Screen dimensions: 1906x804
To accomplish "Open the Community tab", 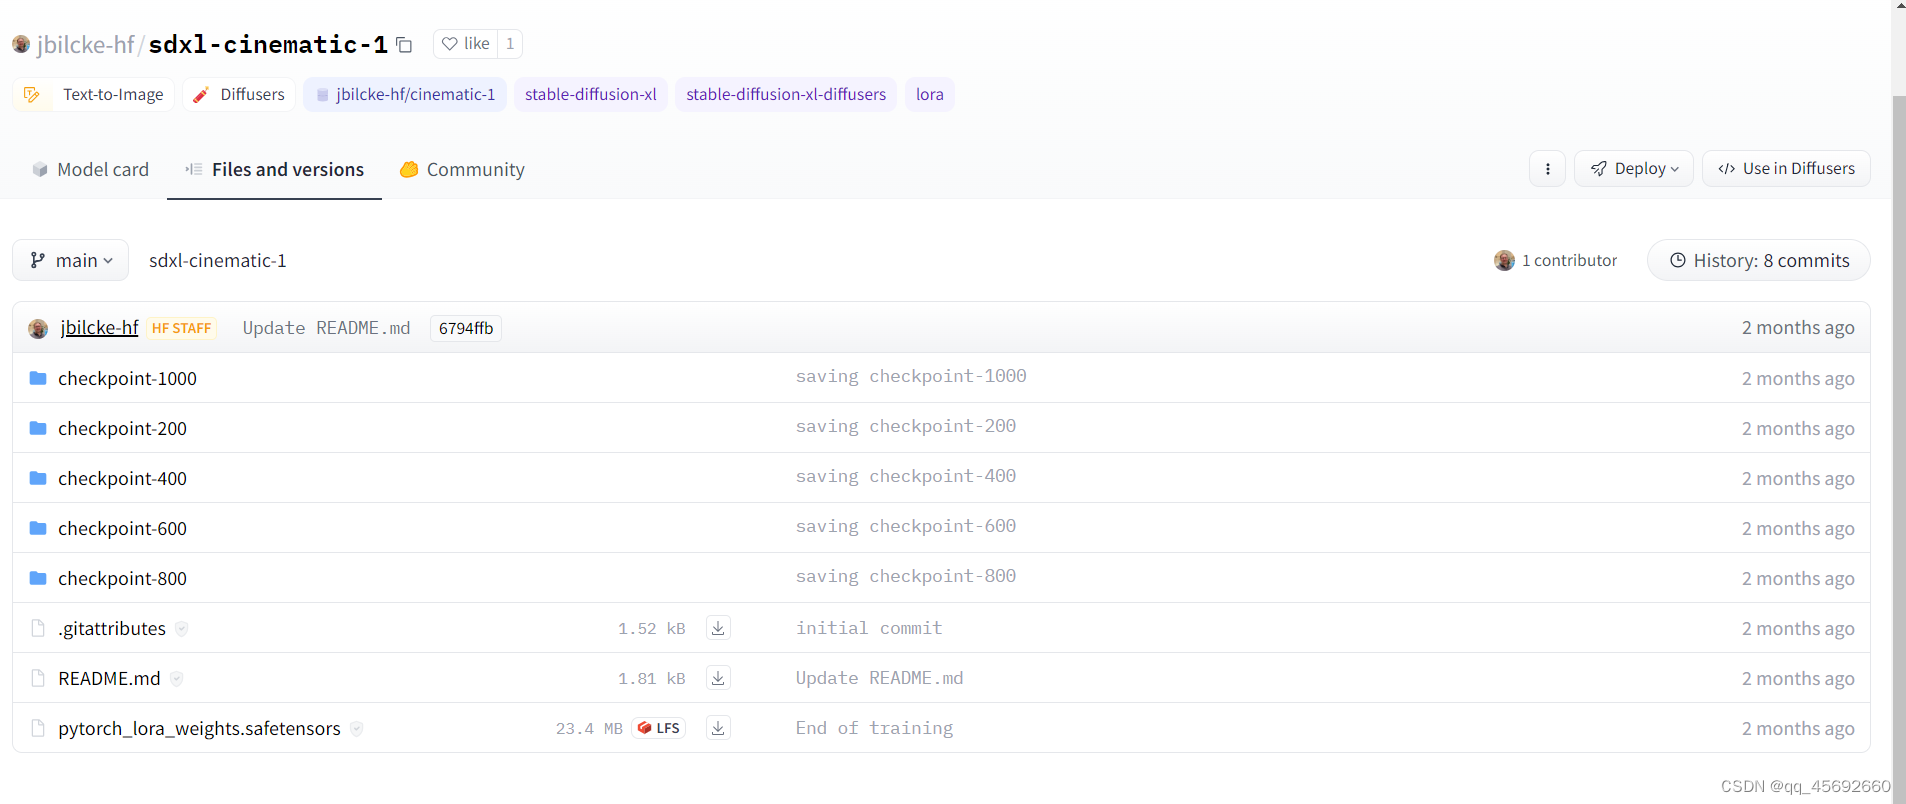I will (x=462, y=169).
